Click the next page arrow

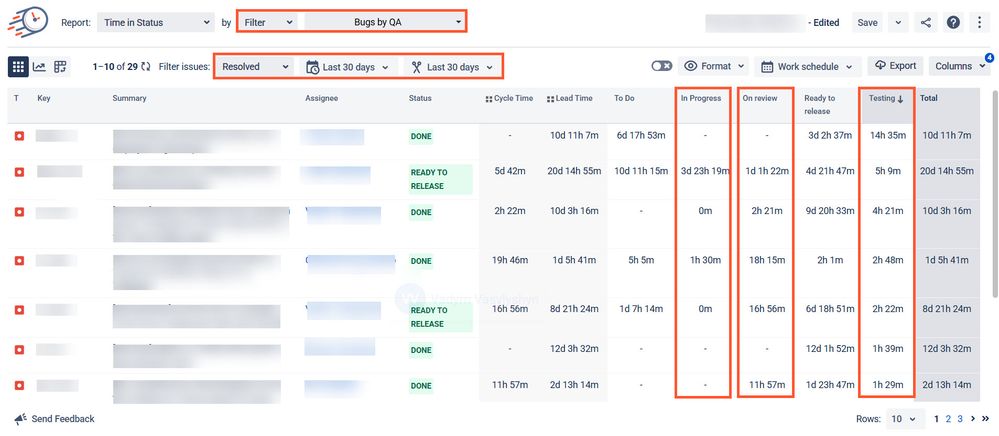click(973, 419)
